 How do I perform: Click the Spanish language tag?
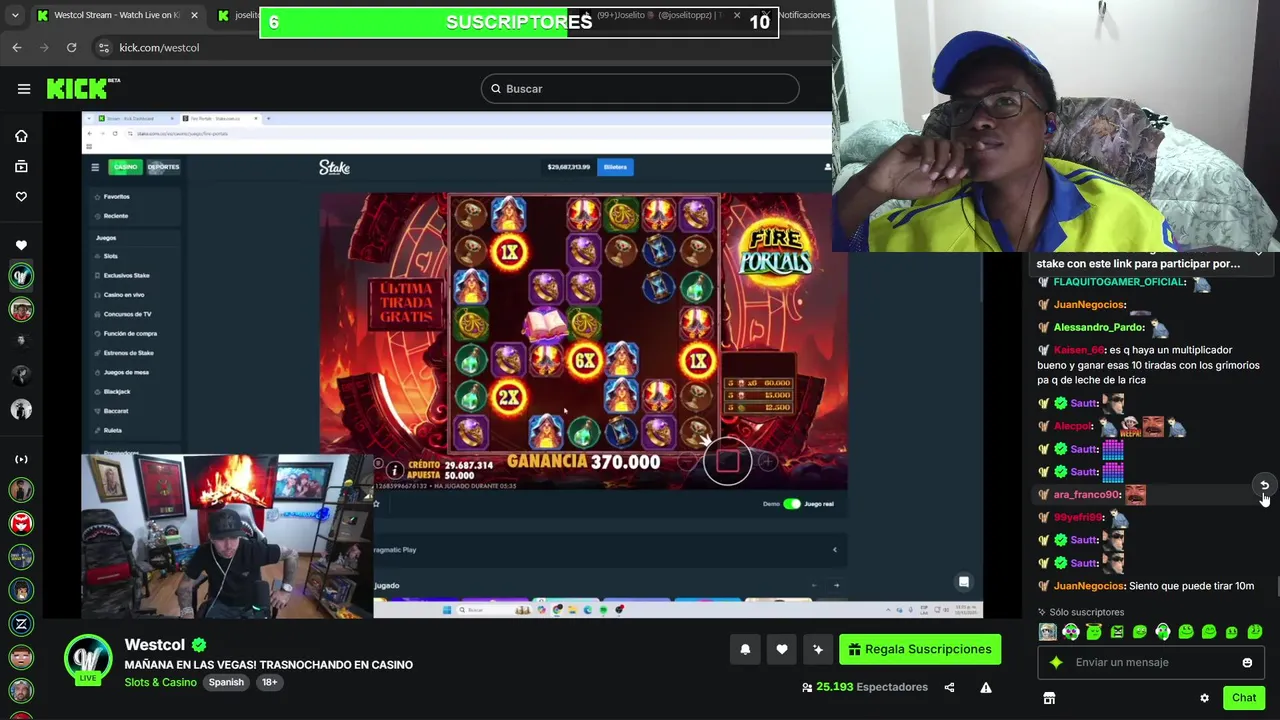tap(226, 682)
